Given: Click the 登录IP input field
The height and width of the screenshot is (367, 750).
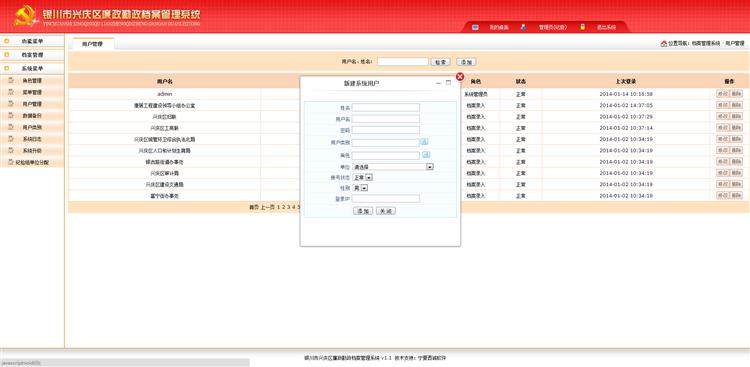Looking at the screenshot, I should 386,199.
